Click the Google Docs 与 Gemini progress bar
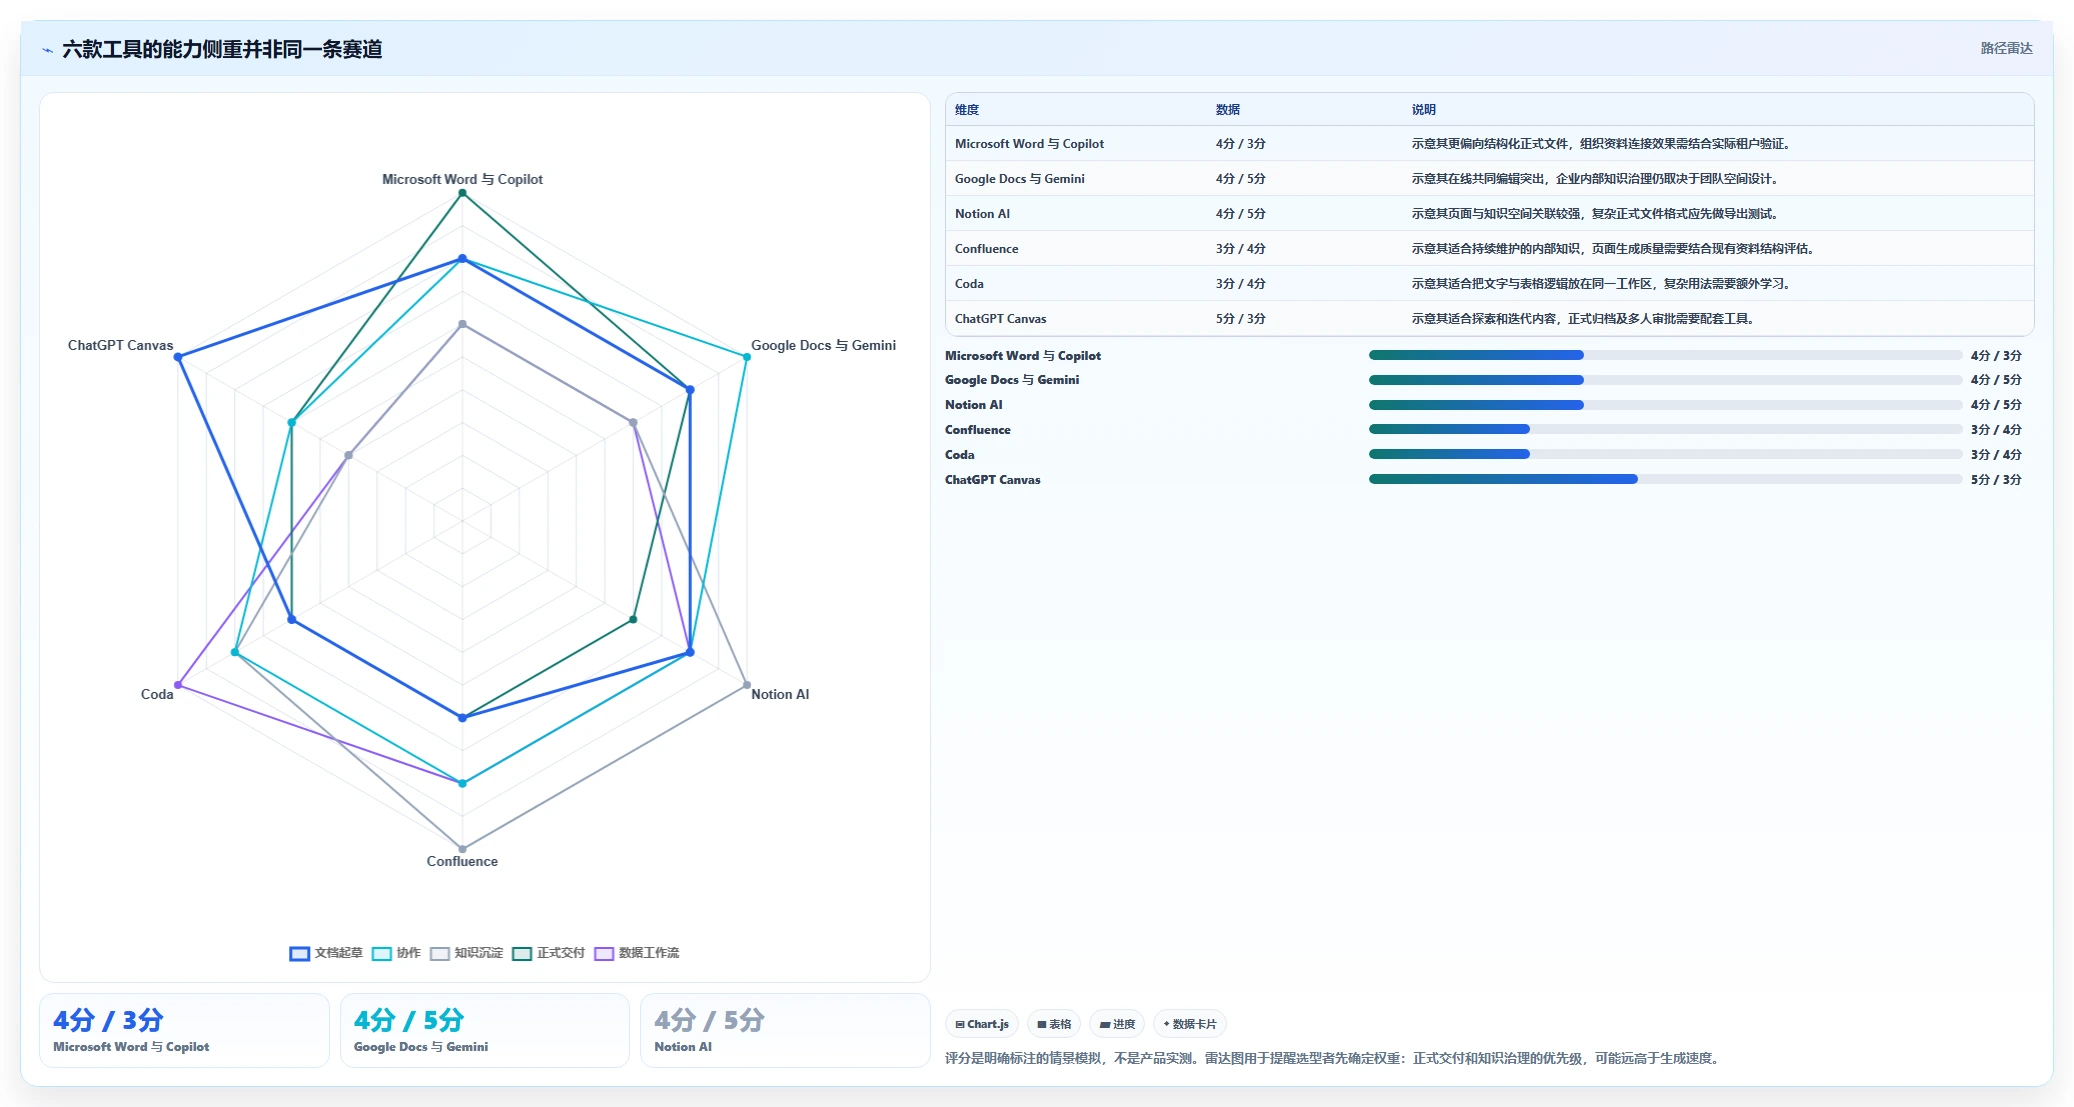The image size is (2074, 1107). 1665,380
